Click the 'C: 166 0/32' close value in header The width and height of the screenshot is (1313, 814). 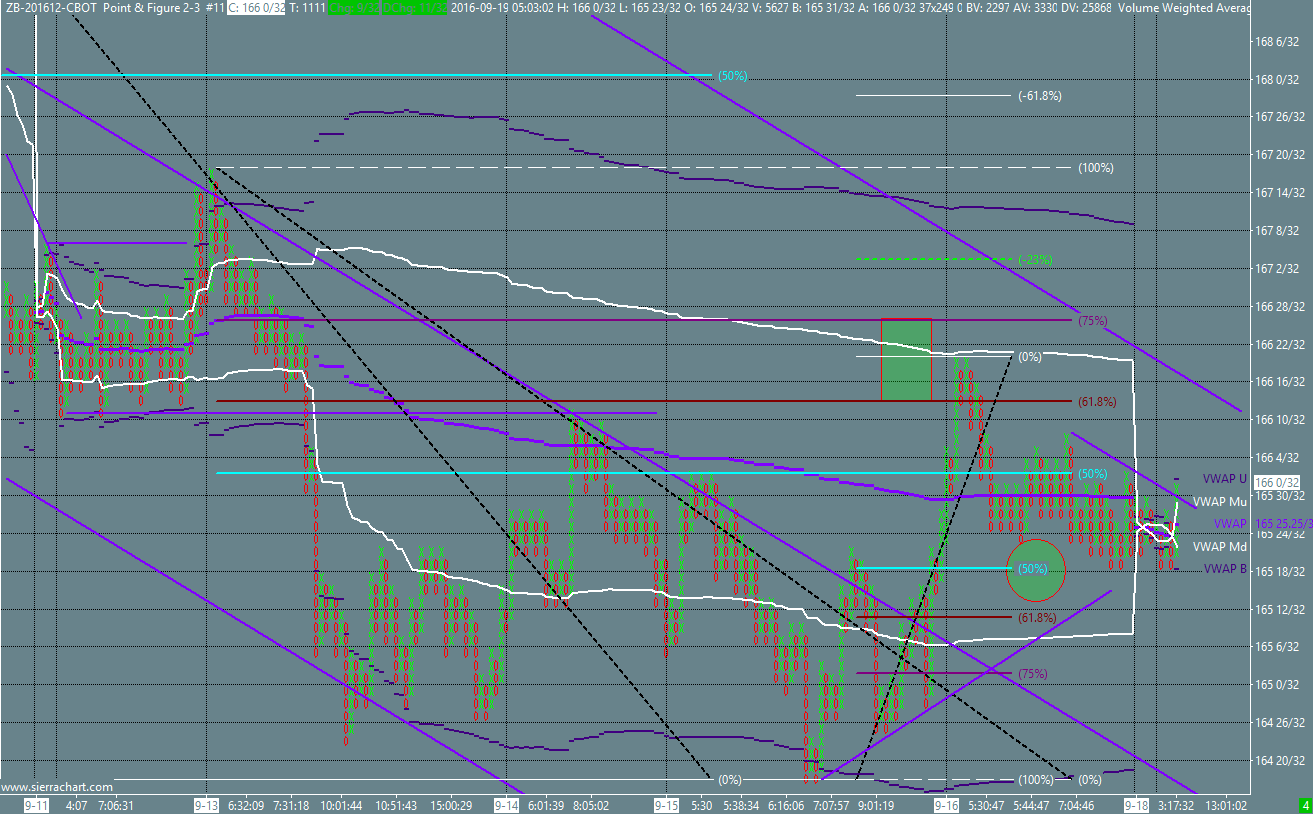pyautogui.click(x=259, y=7)
